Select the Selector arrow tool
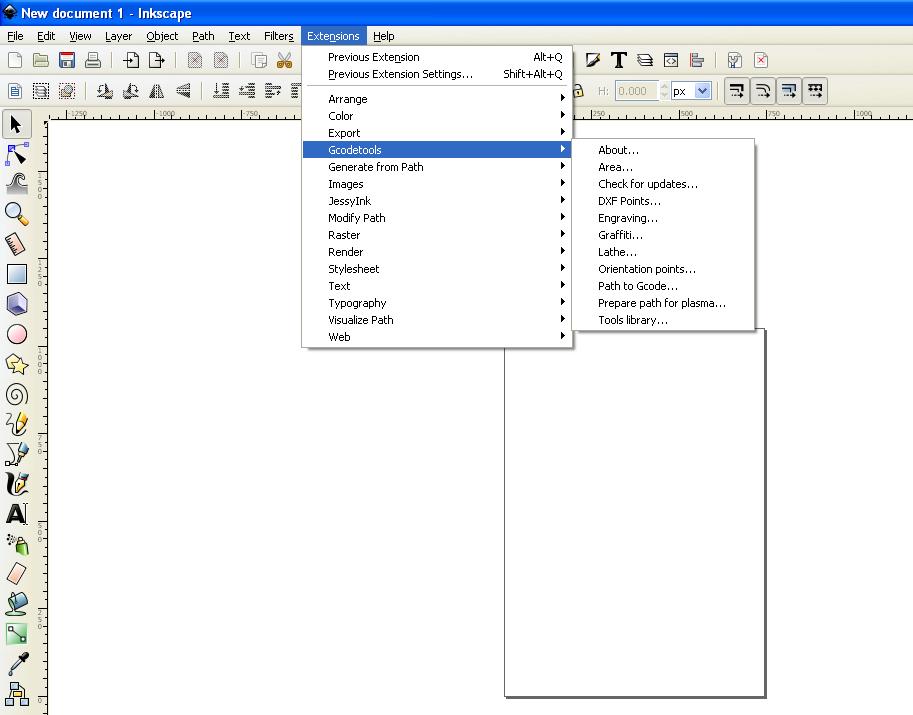This screenshot has width=913, height=715. click(16, 125)
